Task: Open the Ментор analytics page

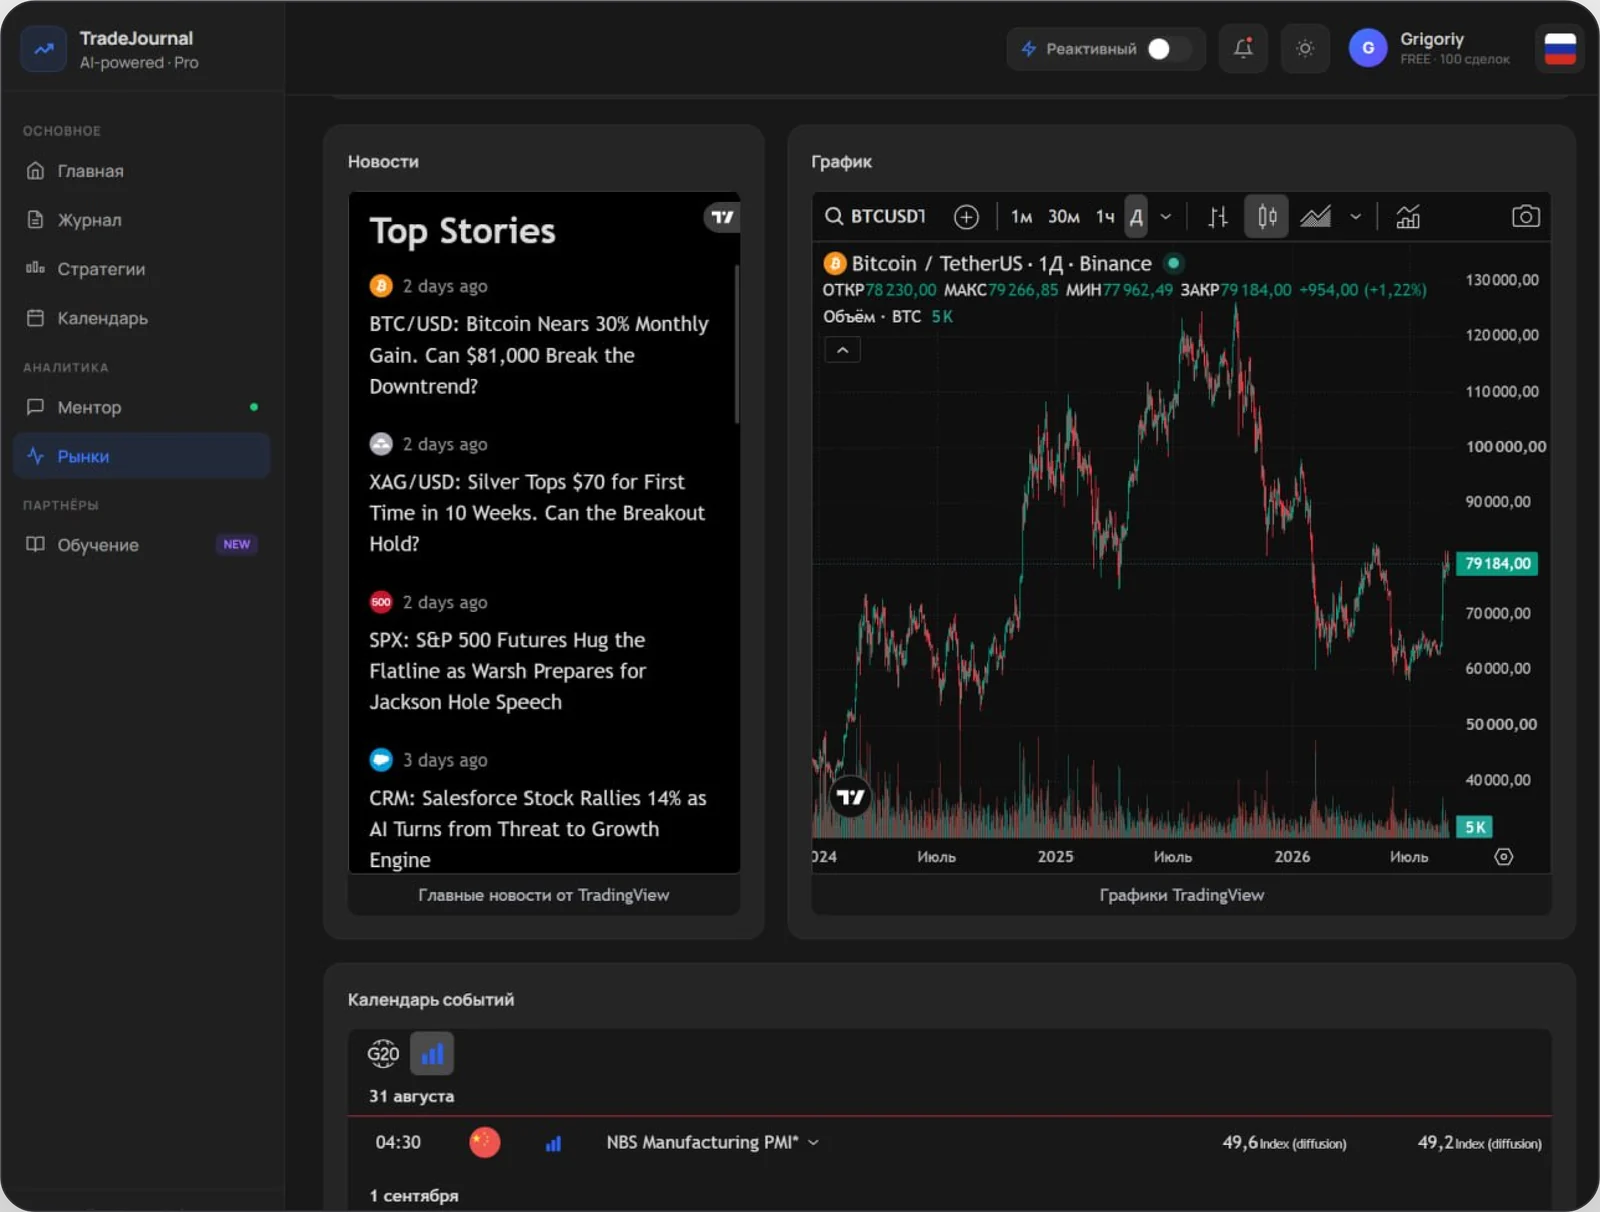Action: pyautogui.click(x=142, y=407)
